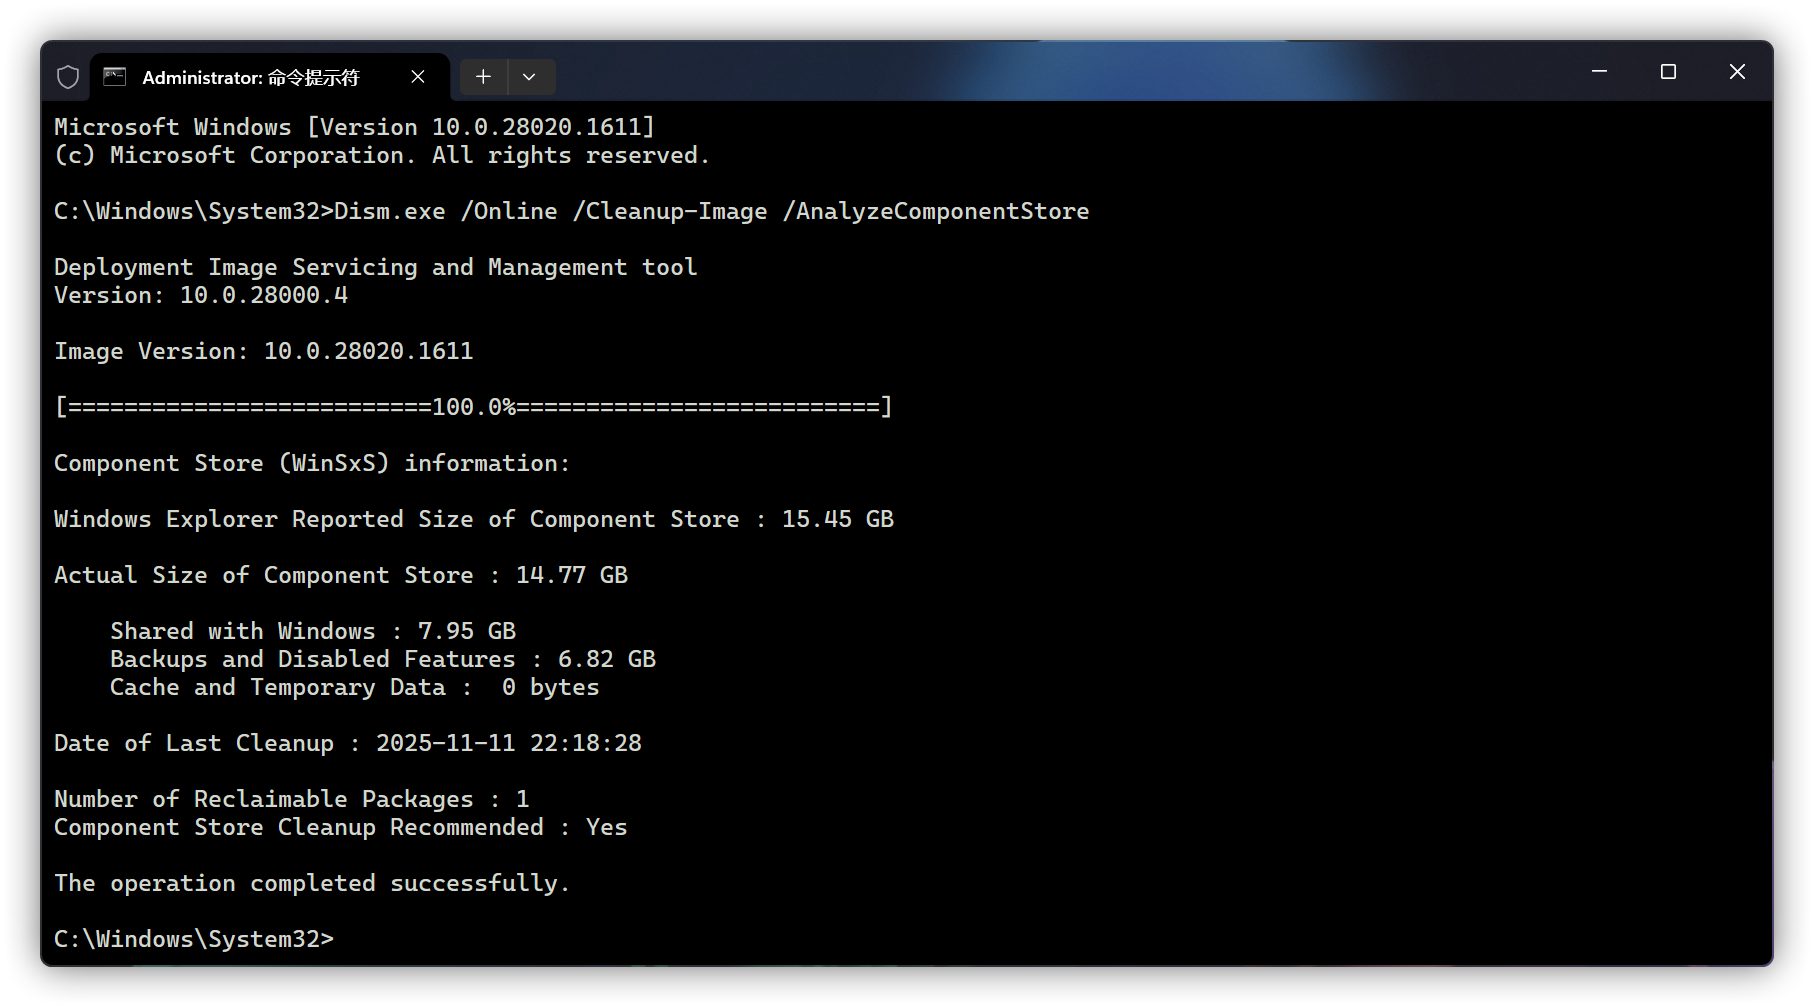Click the Cleanup Recommended 'Yes' value
This screenshot has width=1814, height=1007.
(x=606, y=827)
